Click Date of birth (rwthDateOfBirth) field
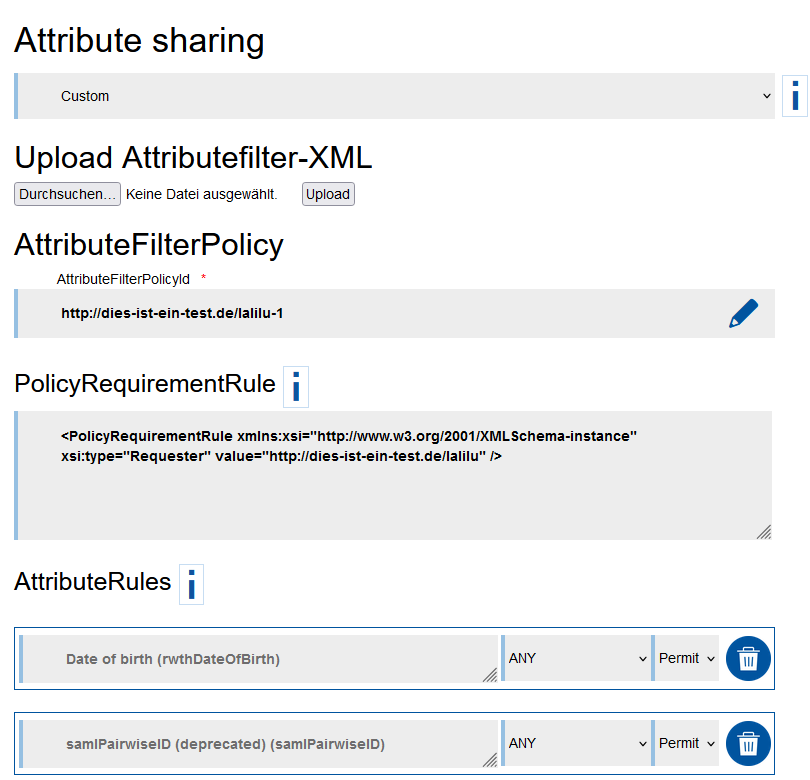The width and height of the screenshot is (810, 780). (x=259, y=659)
